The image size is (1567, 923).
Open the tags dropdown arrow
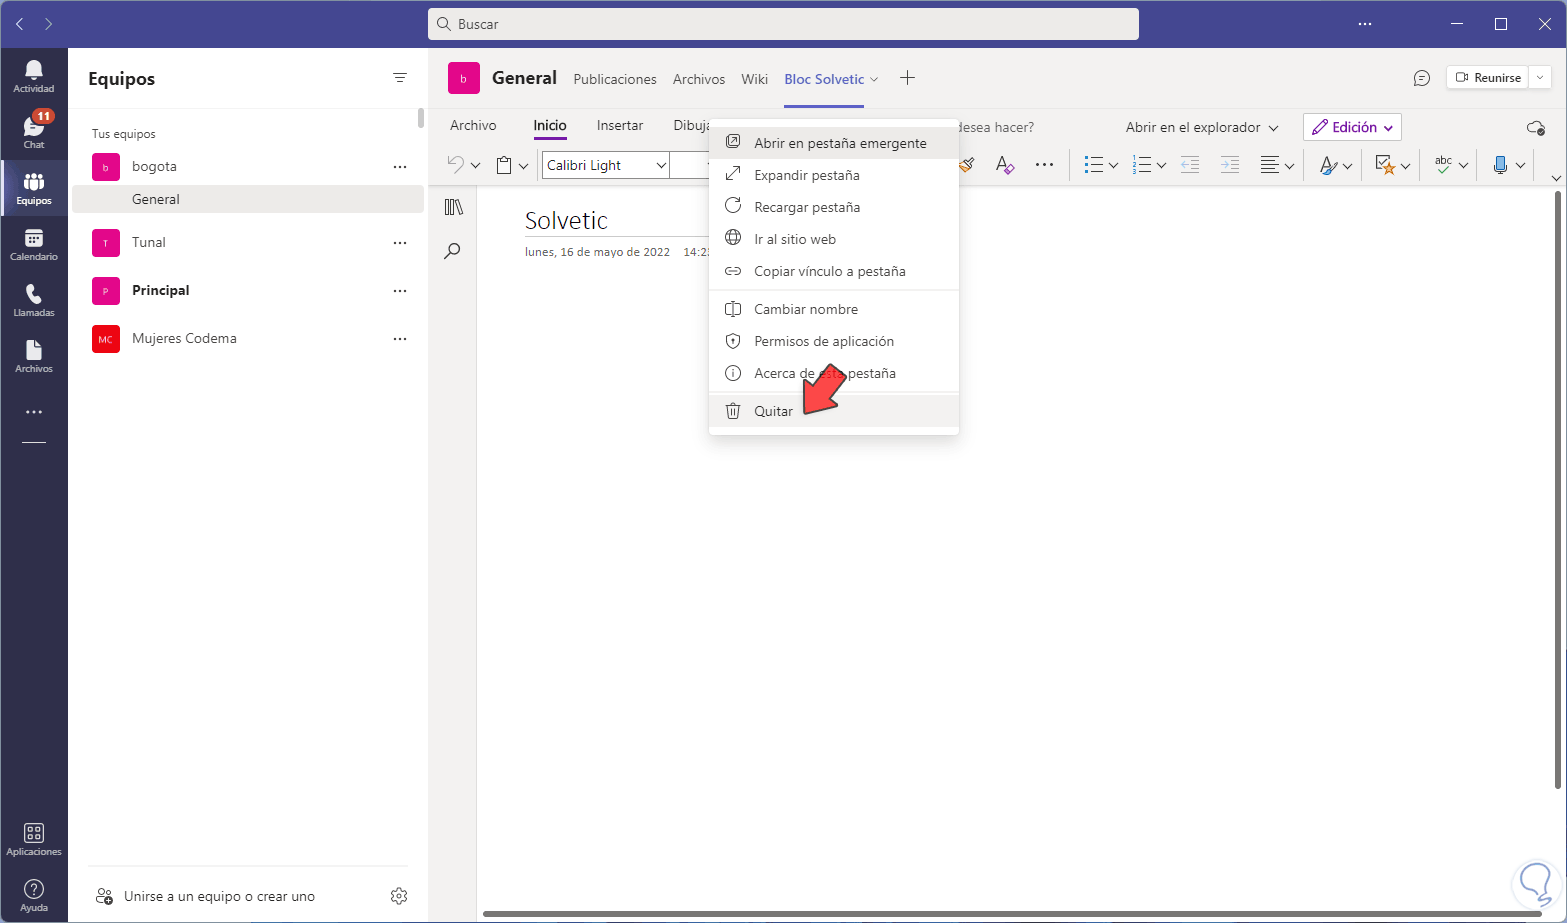(1405, 166)
